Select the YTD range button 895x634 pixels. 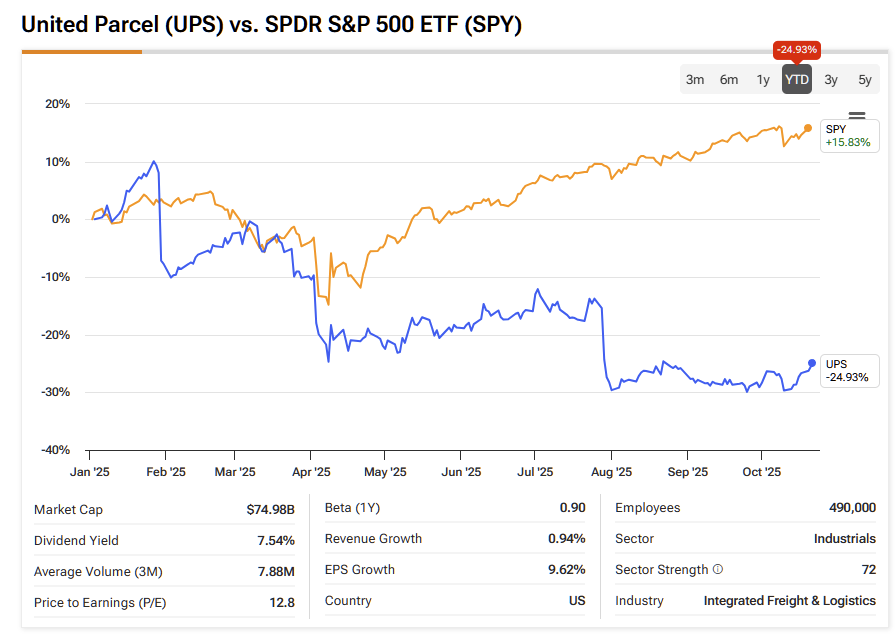(797, 80)
